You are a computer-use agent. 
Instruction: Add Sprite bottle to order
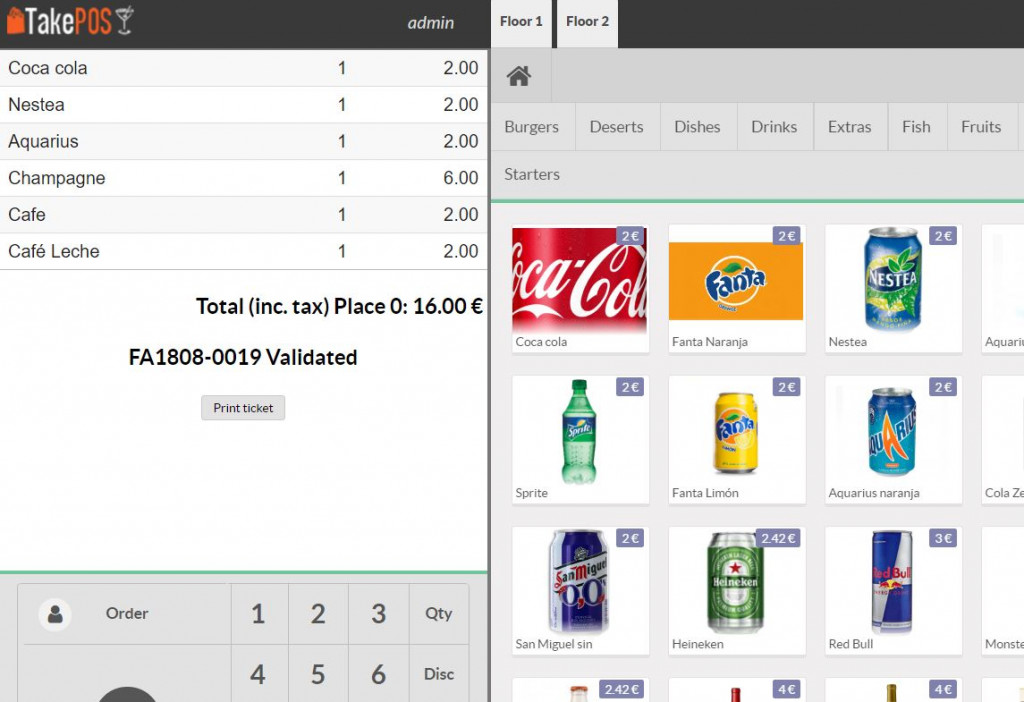[x=580, y=438]
